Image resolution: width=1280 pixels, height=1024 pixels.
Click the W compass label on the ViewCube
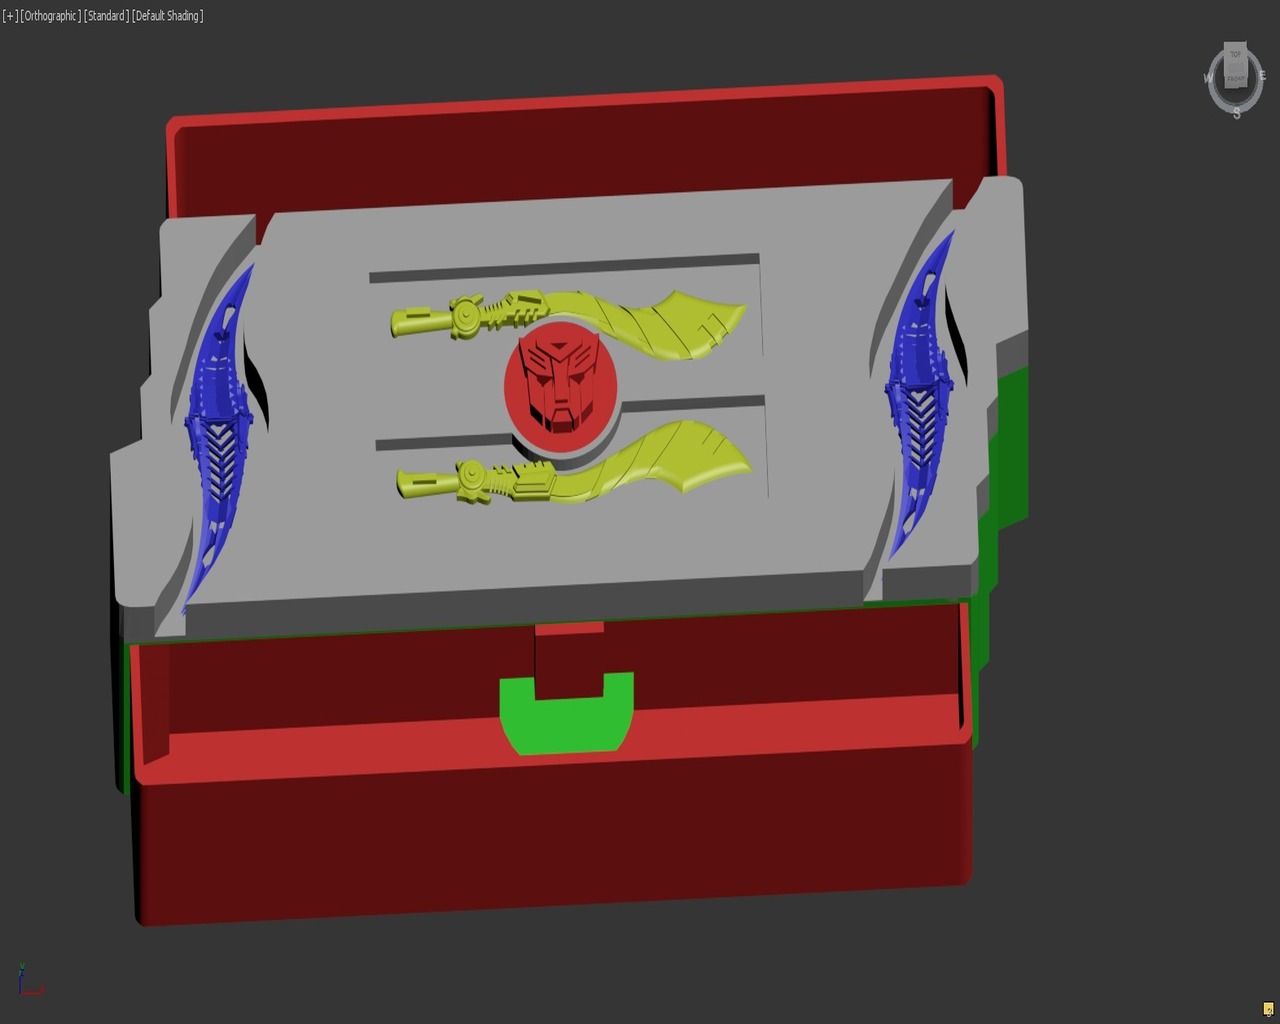coord(1209,78)
